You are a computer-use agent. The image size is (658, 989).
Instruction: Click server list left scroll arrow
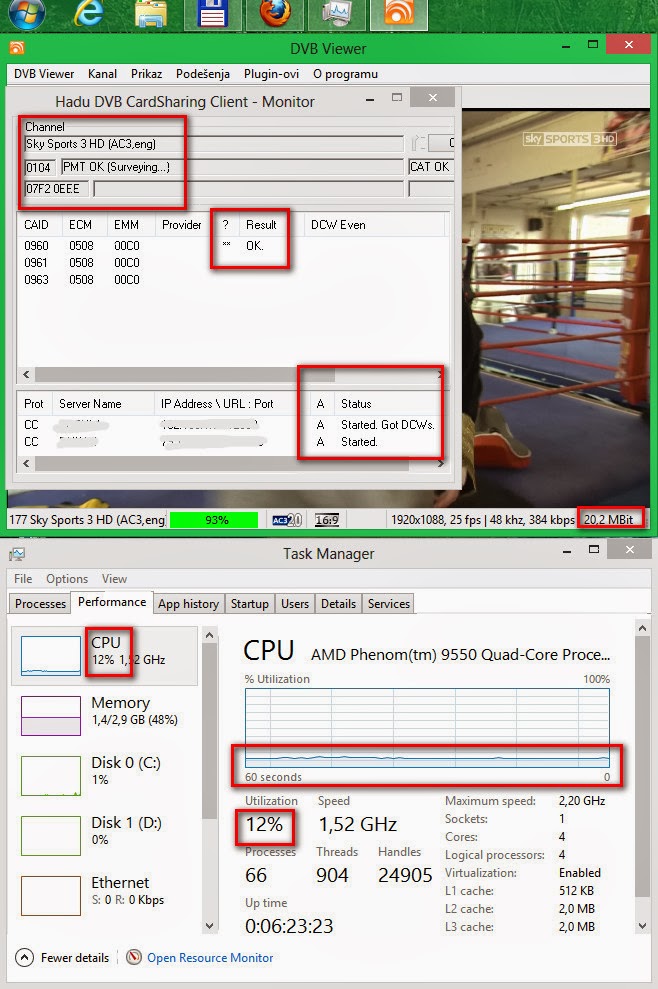26,463
